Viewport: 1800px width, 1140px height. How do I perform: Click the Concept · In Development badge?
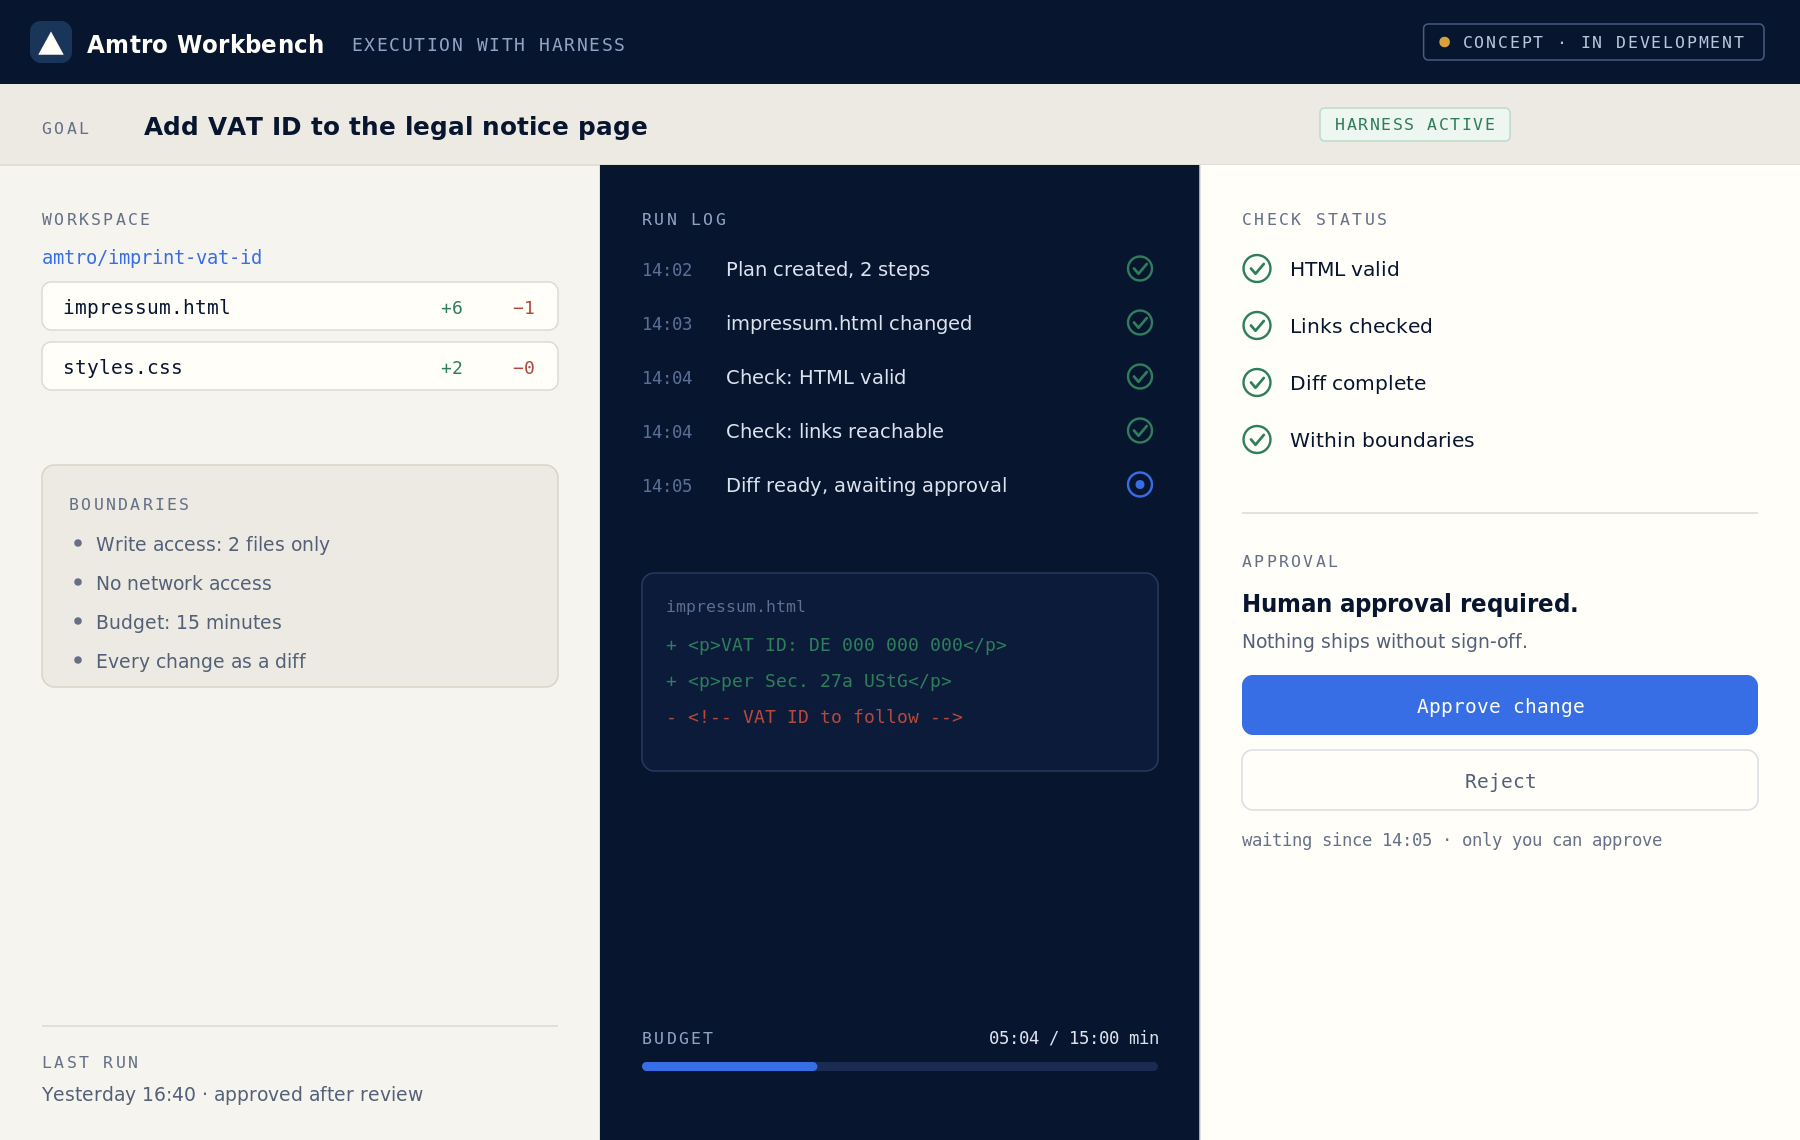tap(1594, 42)
